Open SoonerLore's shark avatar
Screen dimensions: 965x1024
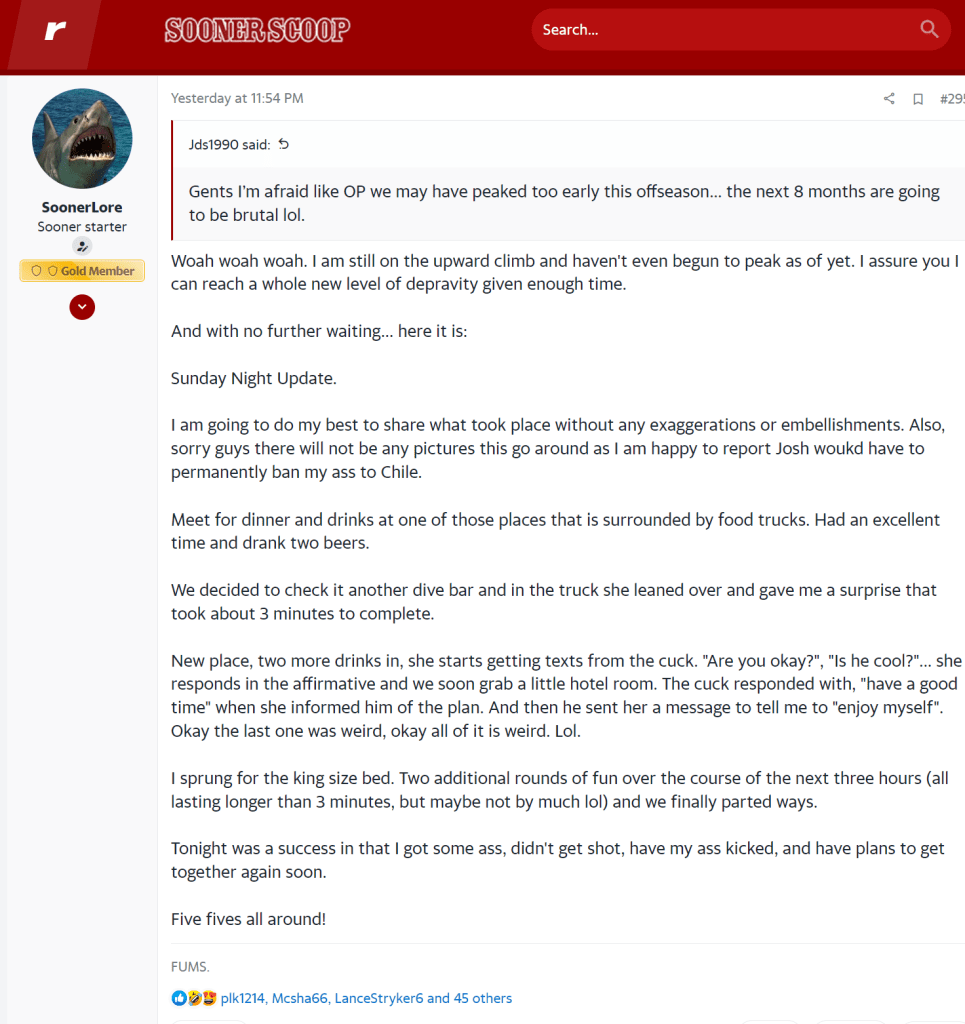point(82,138)
